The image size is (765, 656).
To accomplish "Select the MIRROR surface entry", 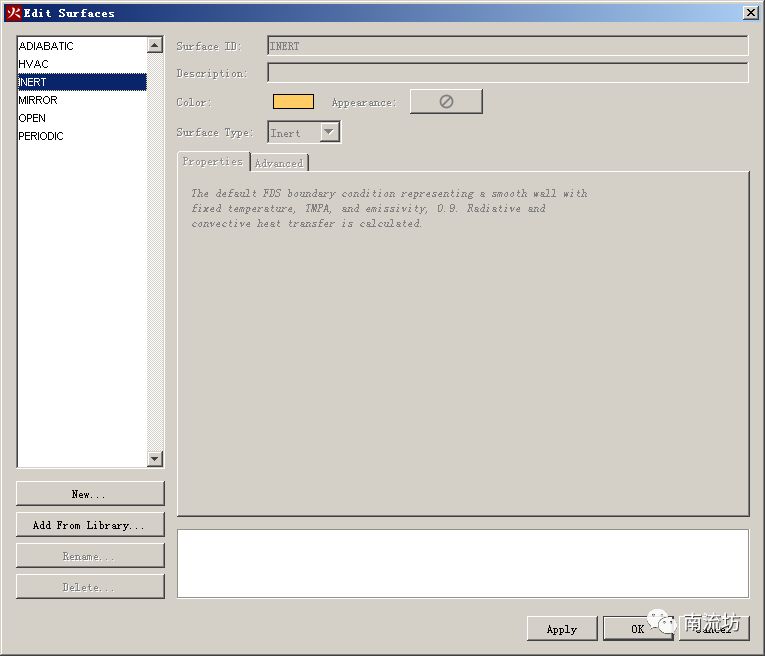I will click(x=38, y=100).
